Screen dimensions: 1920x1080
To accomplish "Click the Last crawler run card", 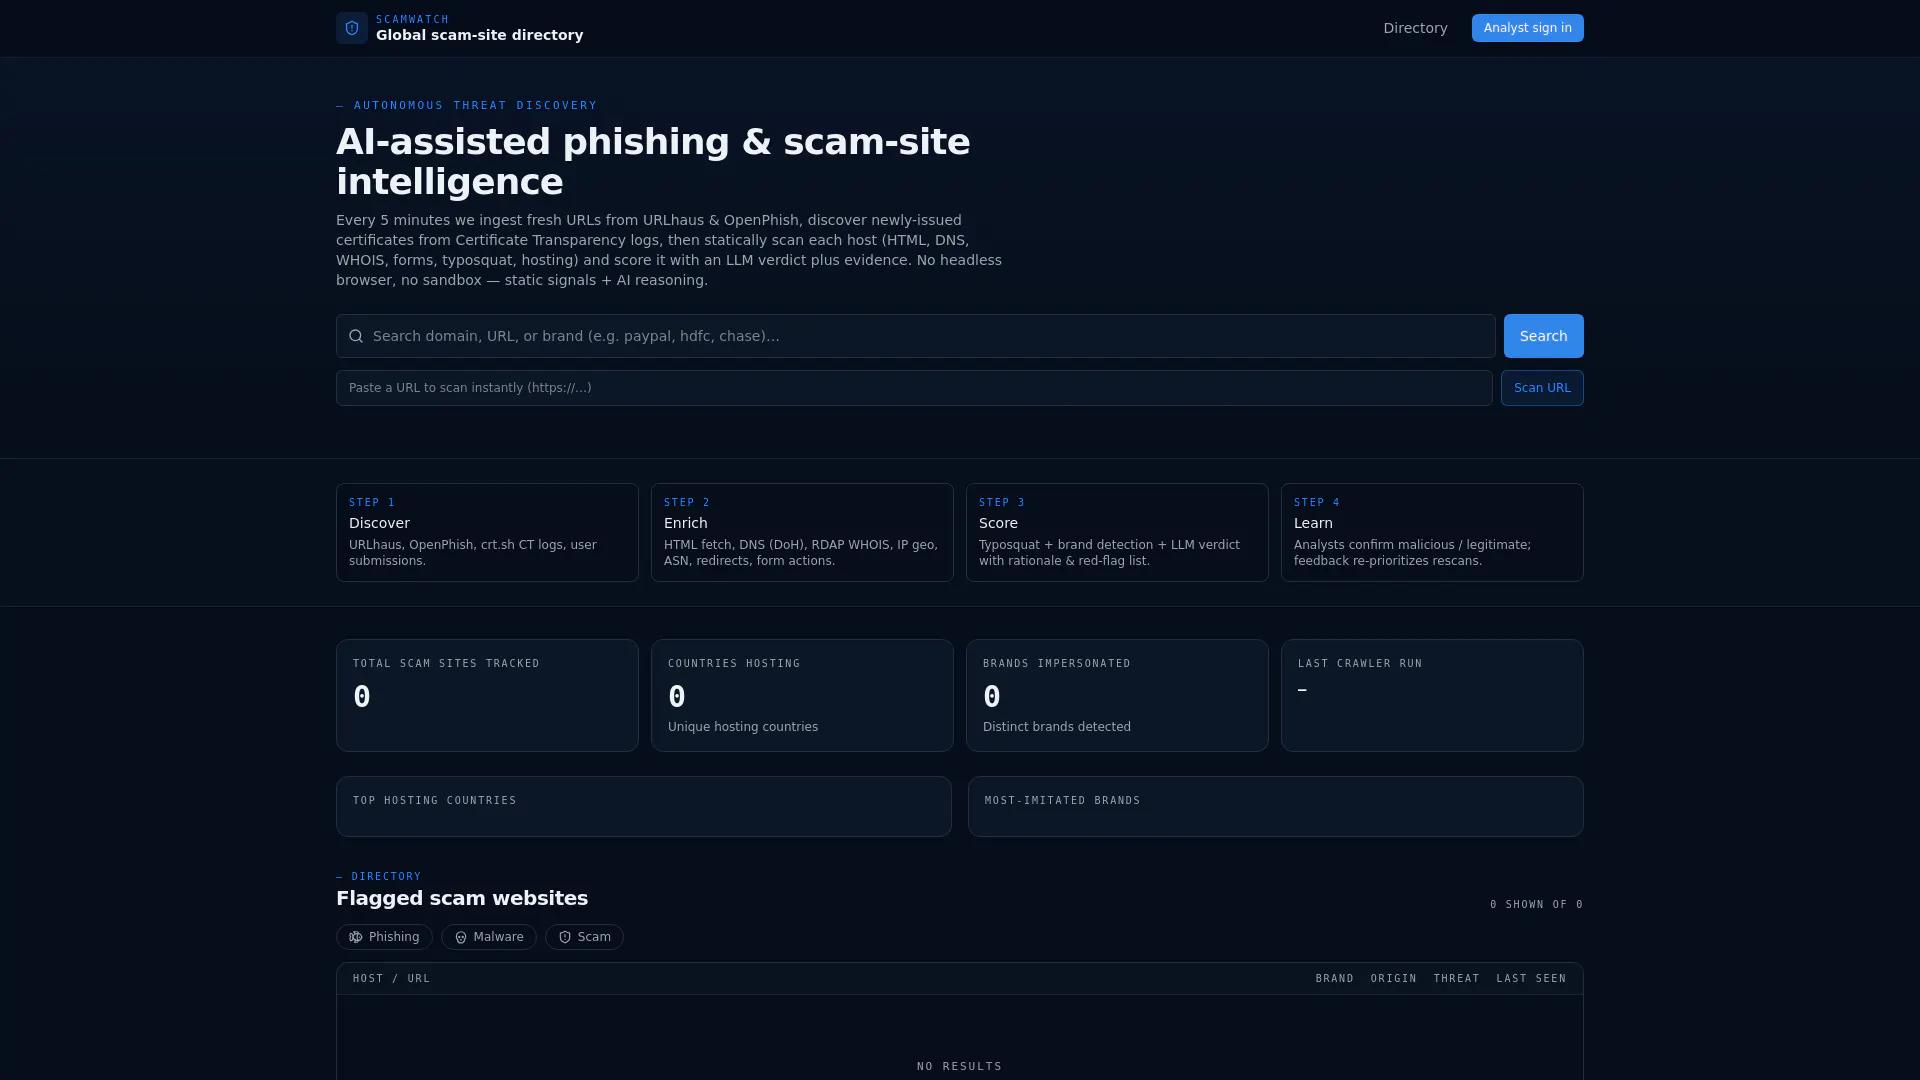I will pyautogui.click(x=1432, y=695).
